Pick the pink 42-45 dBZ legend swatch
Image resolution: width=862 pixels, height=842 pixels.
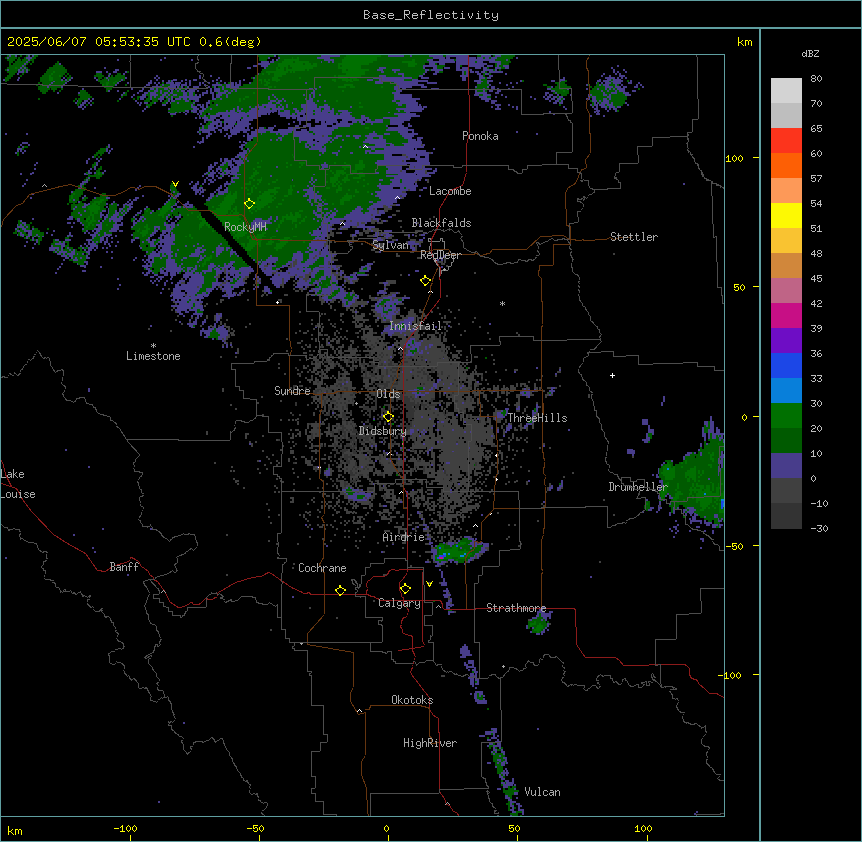[786, 291]
